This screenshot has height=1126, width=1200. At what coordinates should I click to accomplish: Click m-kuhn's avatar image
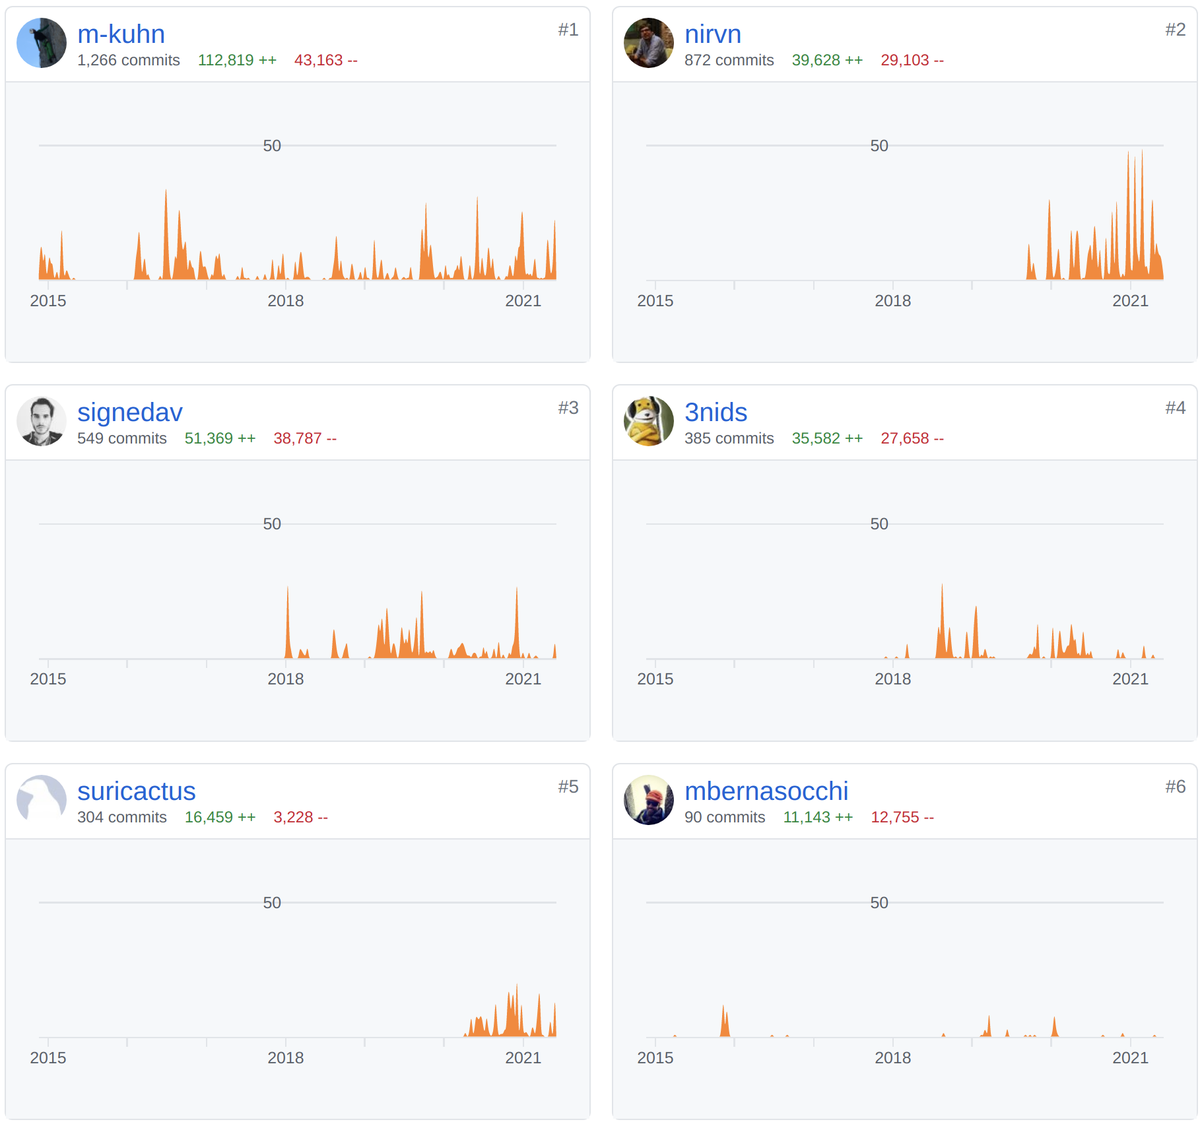coord(42,43)
